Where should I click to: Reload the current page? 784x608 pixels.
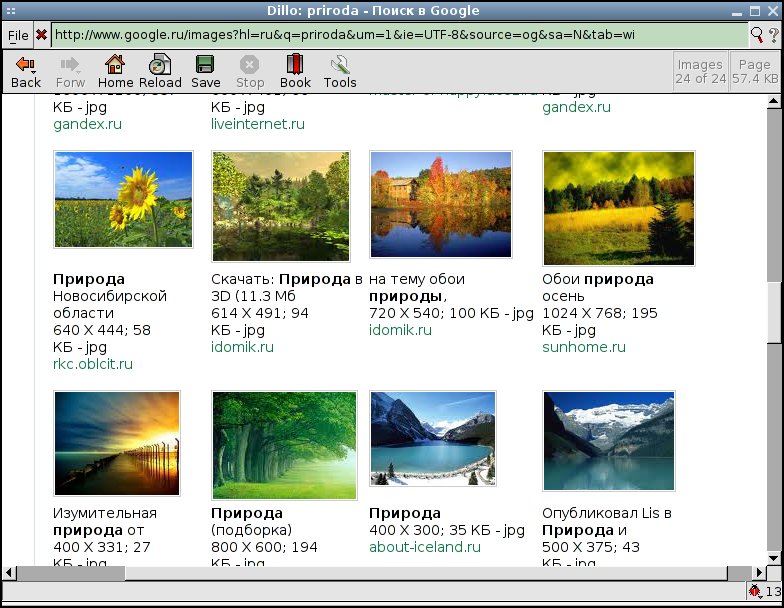pos(160,72)
